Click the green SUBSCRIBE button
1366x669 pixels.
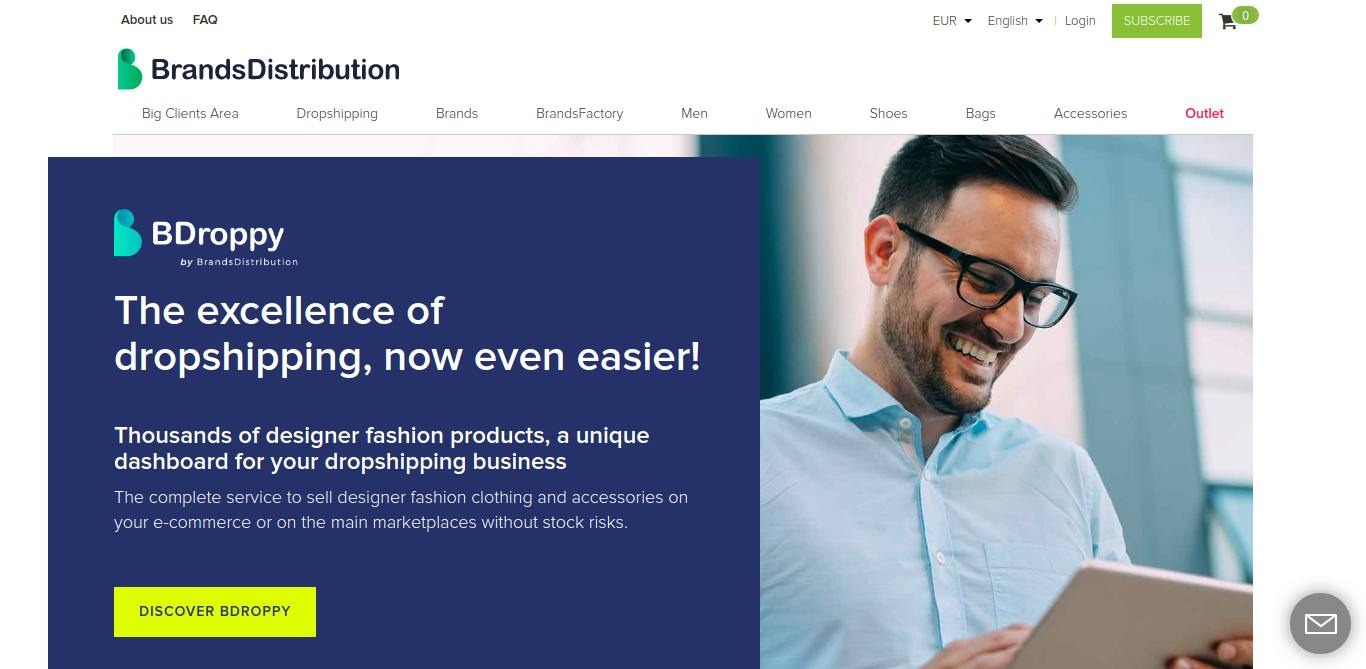click(x=1157, y=20)
